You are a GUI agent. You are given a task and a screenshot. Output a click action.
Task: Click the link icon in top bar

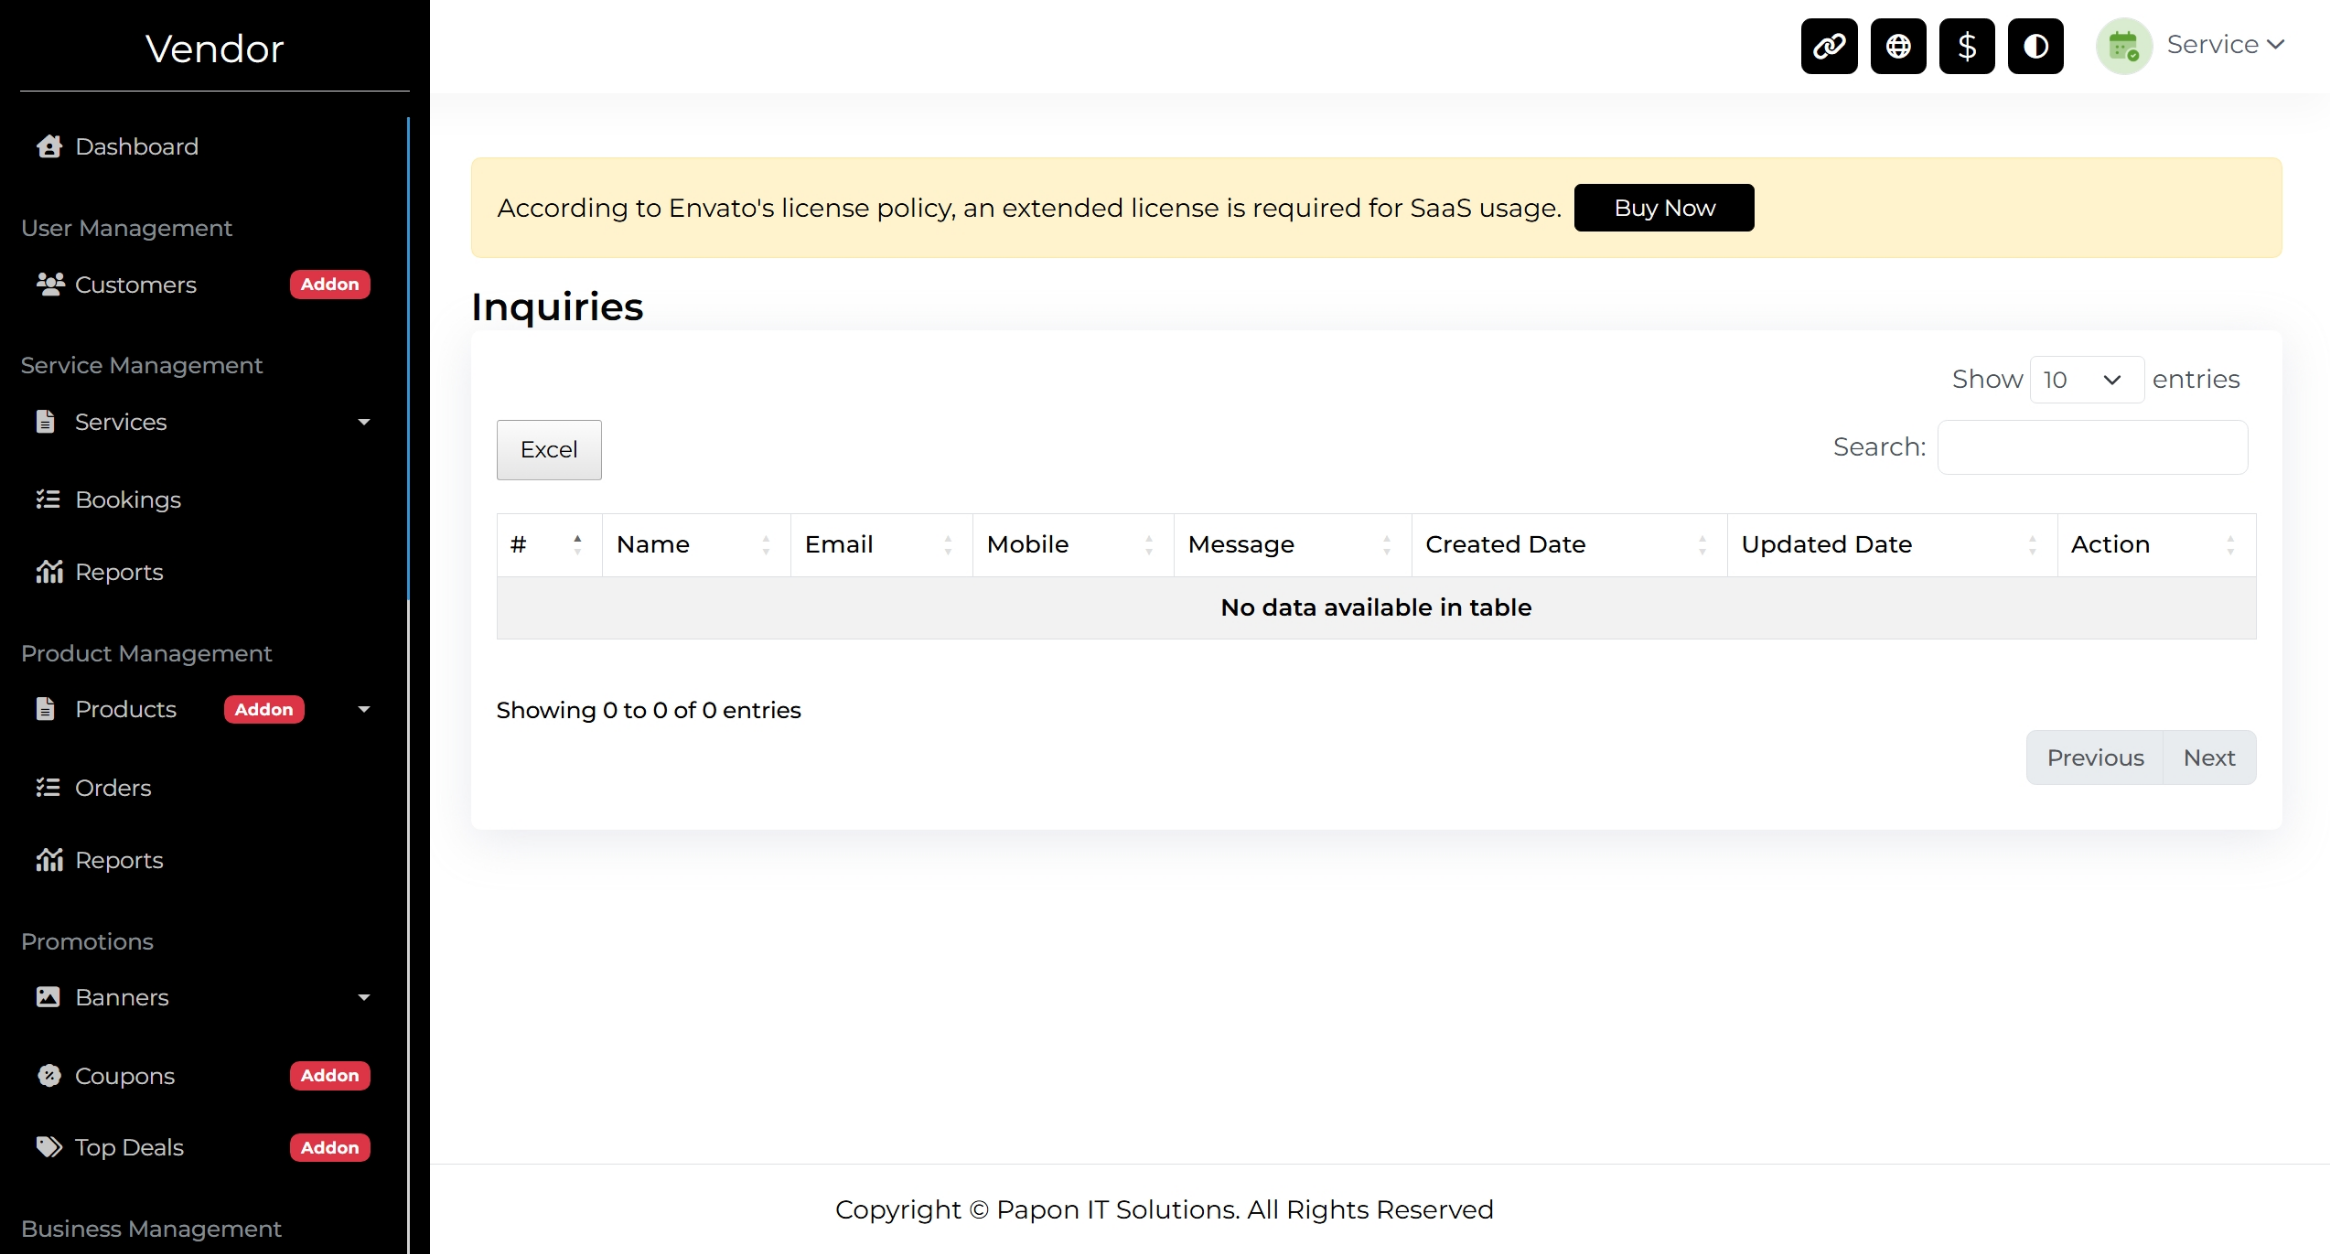(x=1829, y=46)
